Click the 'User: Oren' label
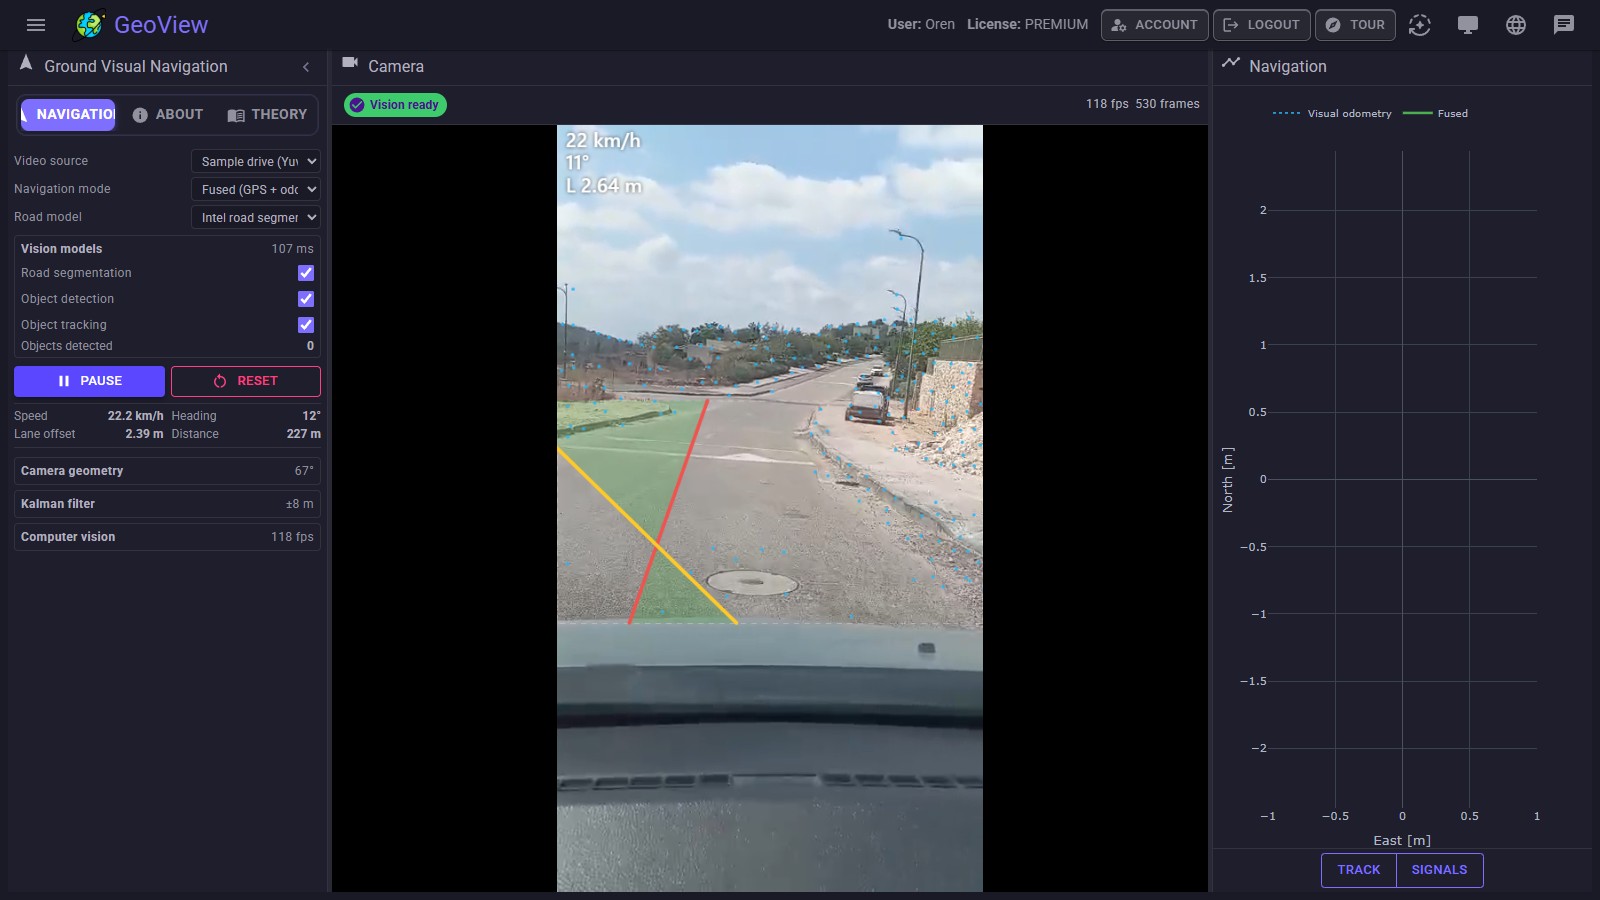This screenshot has height=900, width=1600. point(921,25)
